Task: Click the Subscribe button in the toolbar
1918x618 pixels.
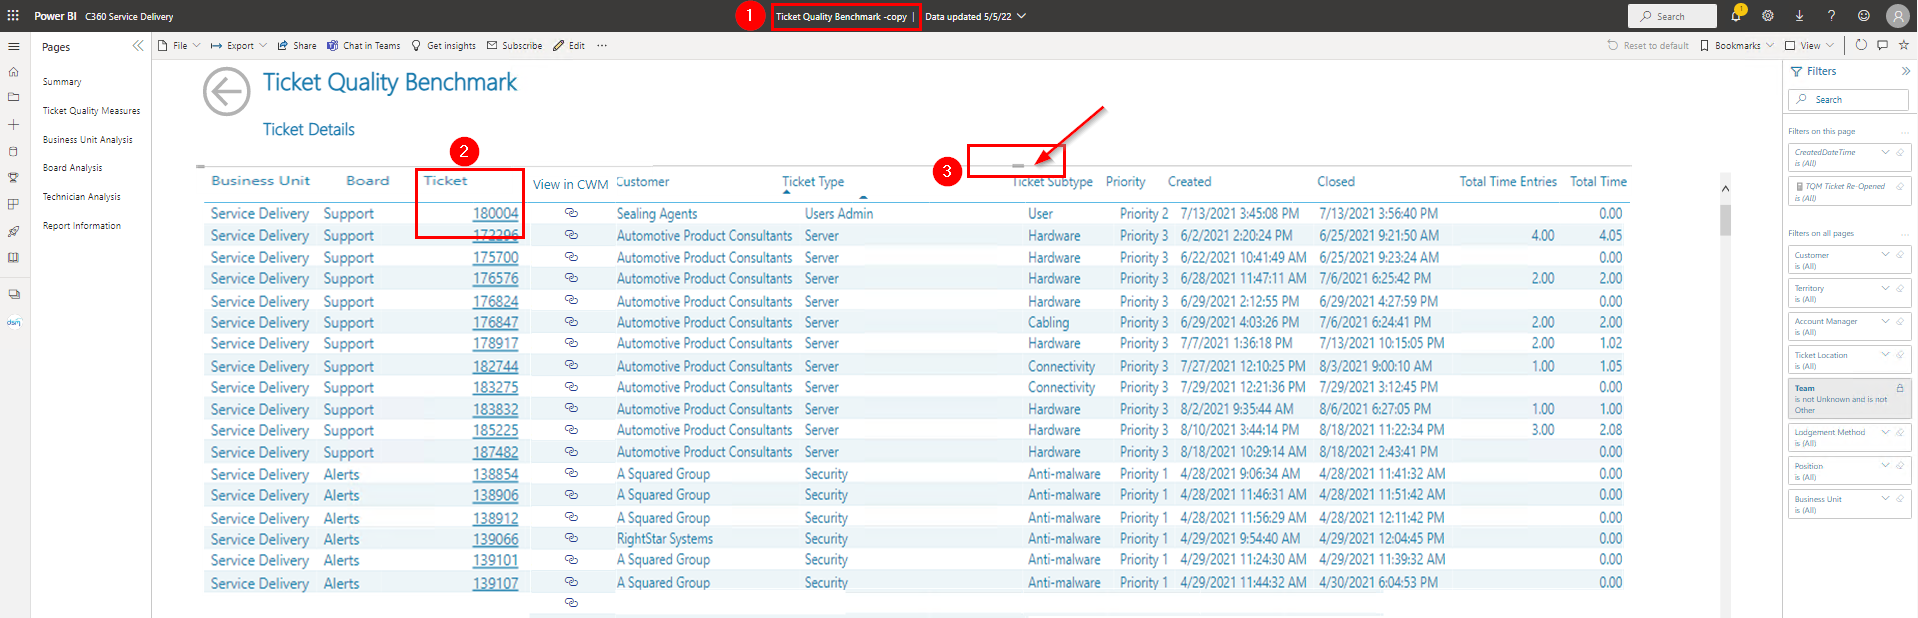Action: point(515,46)
